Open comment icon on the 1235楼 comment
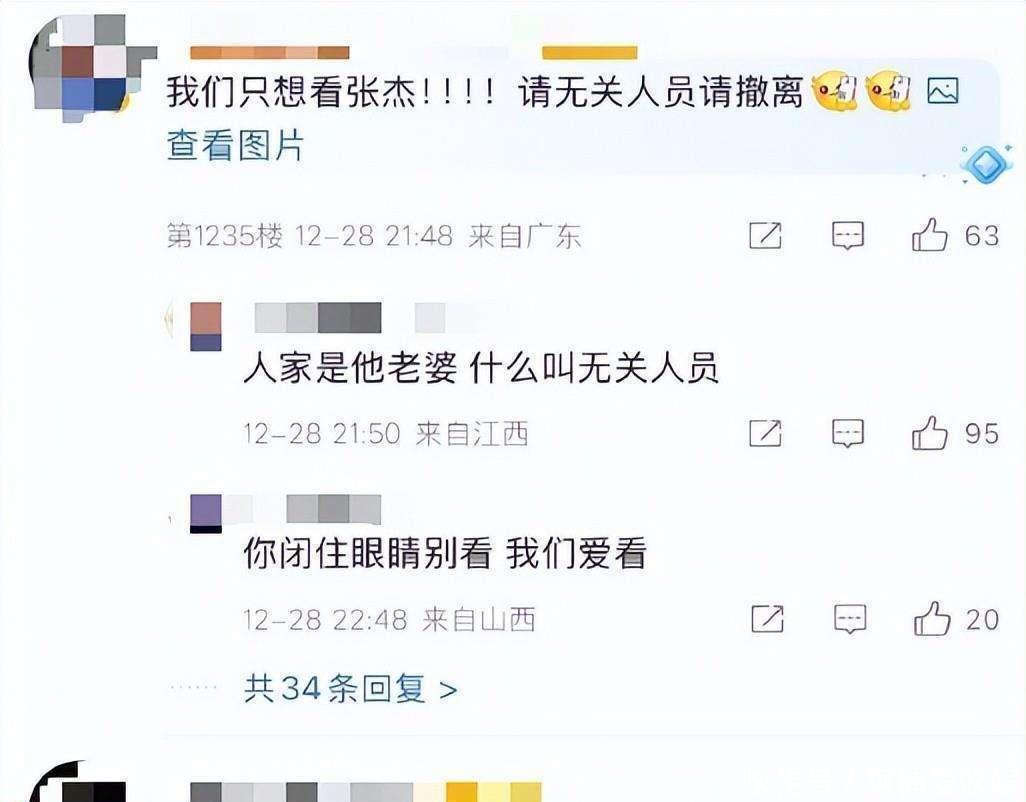 848,235
